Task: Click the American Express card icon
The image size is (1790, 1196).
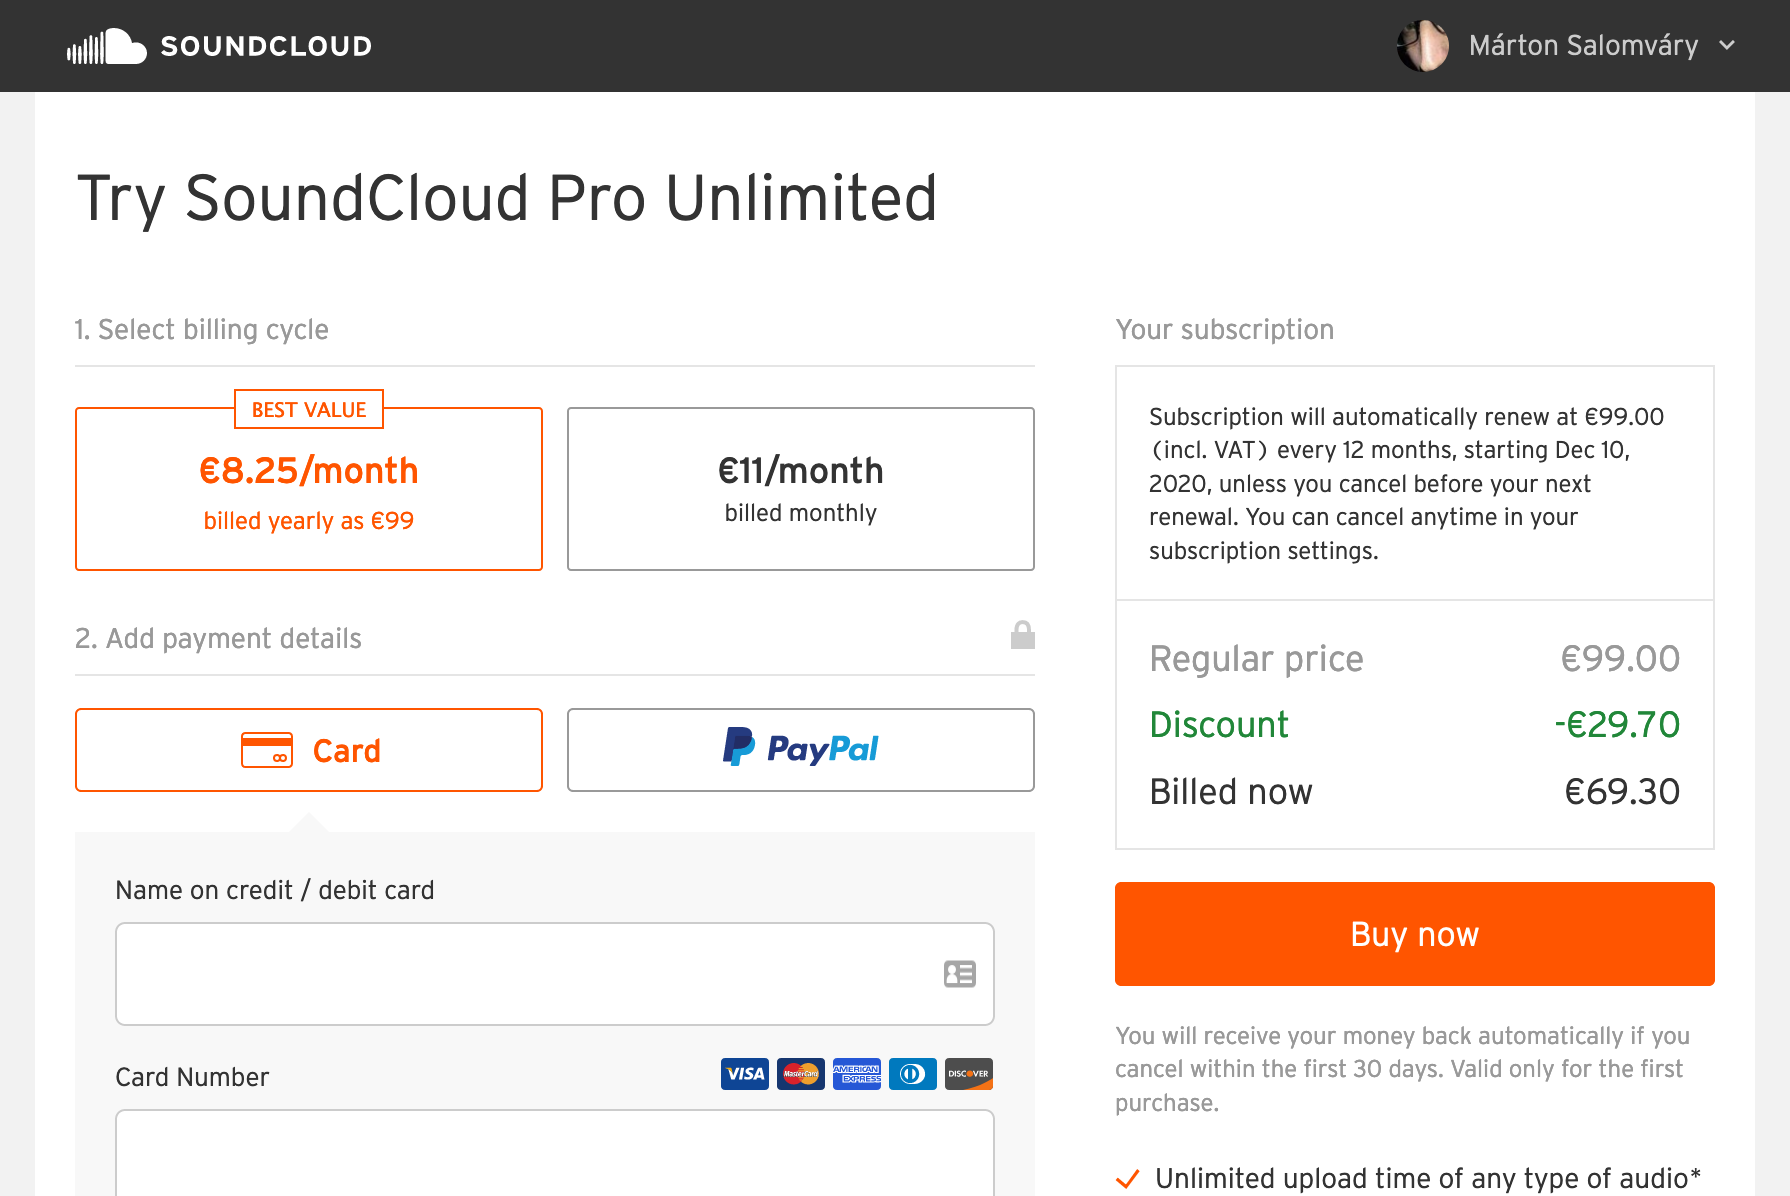Action: pos(856,1073)
